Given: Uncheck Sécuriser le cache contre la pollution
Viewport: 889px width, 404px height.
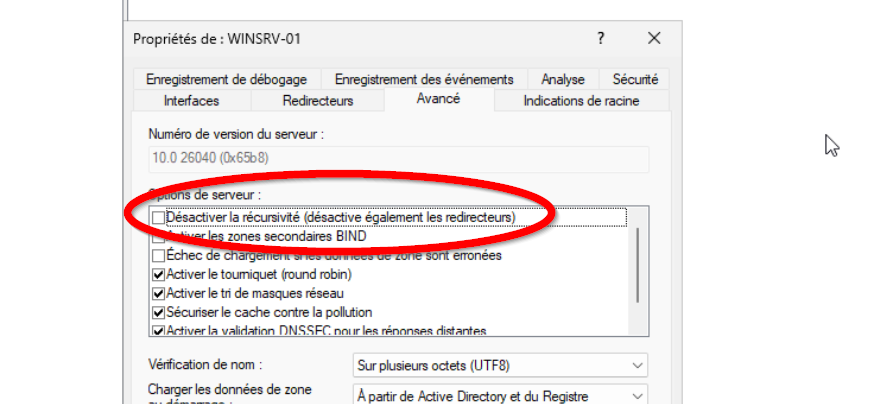Looking at the screenshot, I should tap(158, 312).
